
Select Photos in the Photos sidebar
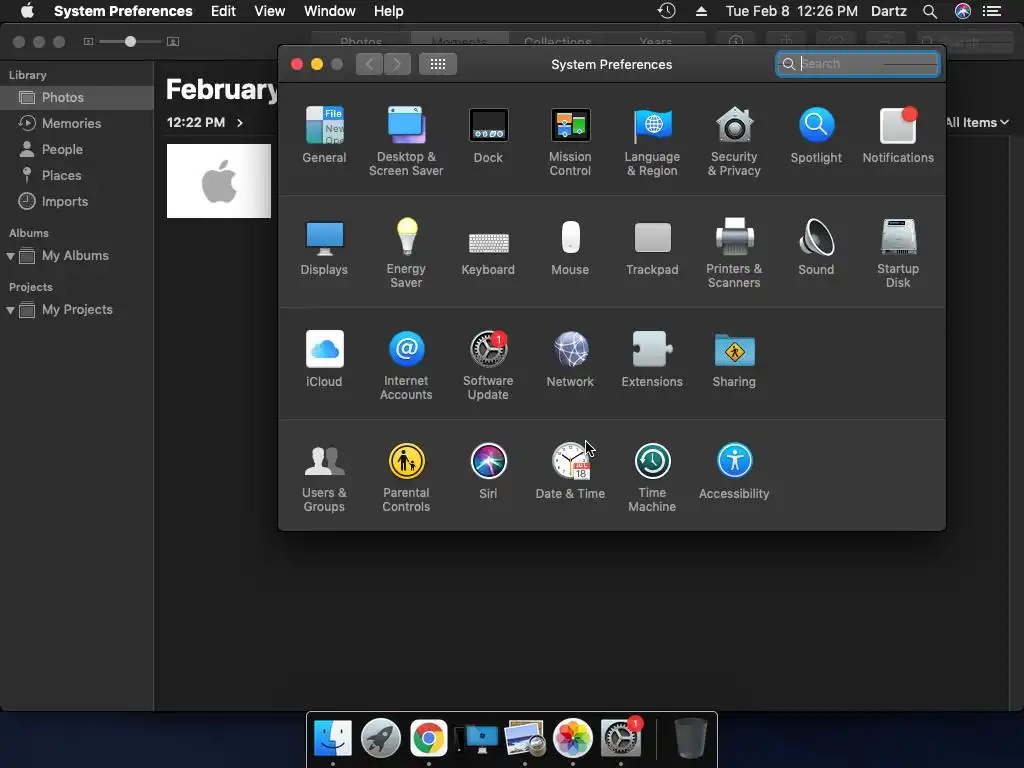[76, 97]
